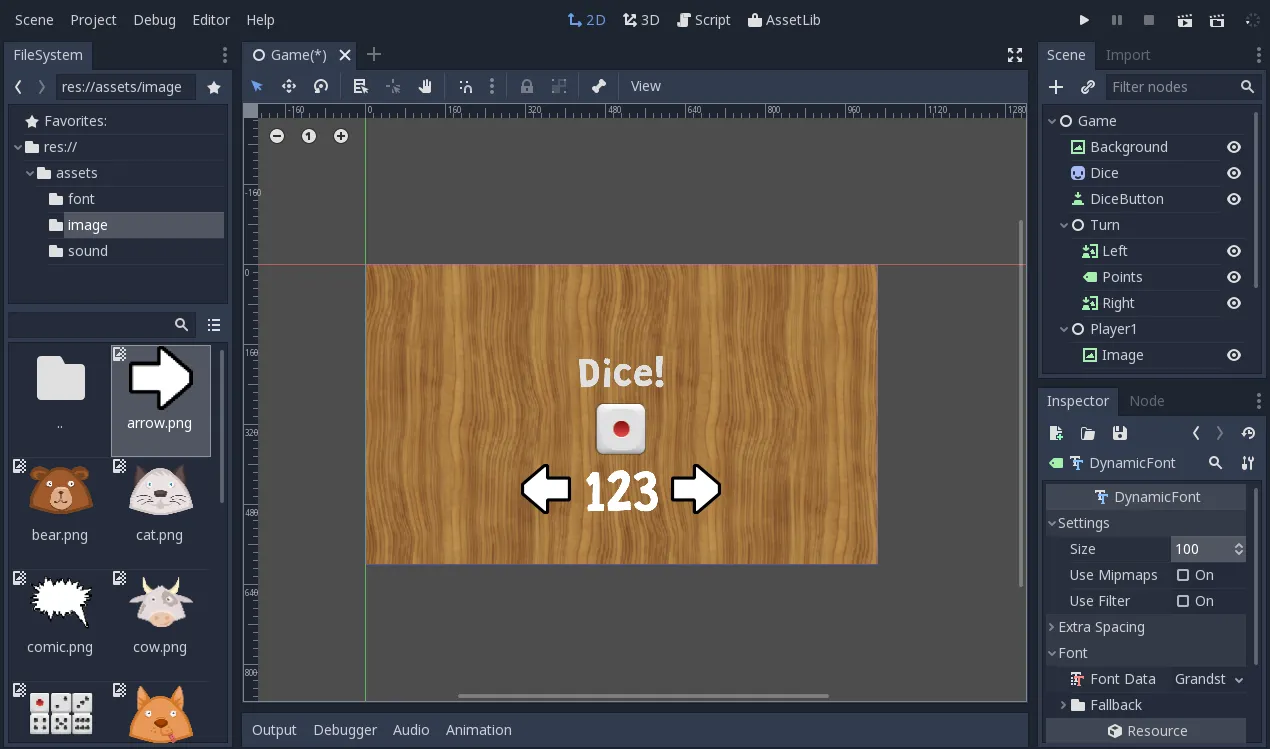Click the Size stepper arrows
The width and height of the screenshot is (1270, 749).
(1239, 549)
